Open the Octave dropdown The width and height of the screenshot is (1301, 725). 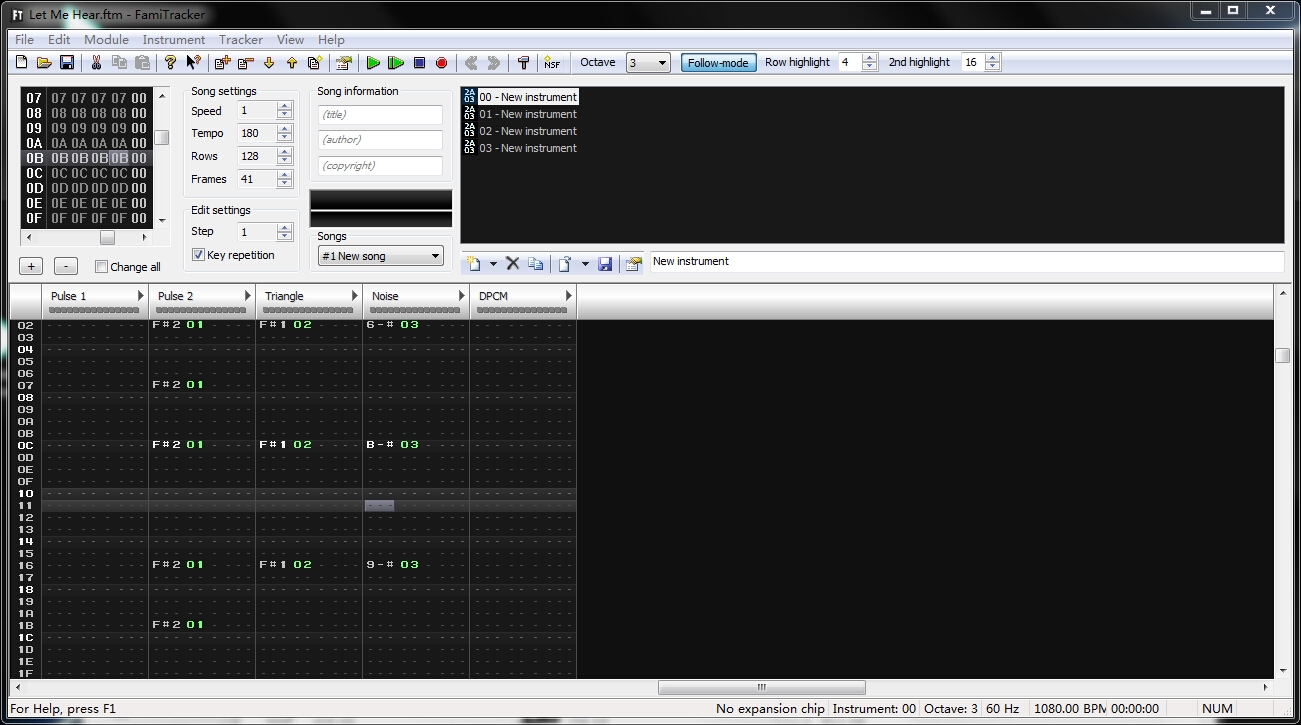pos(648,63)
